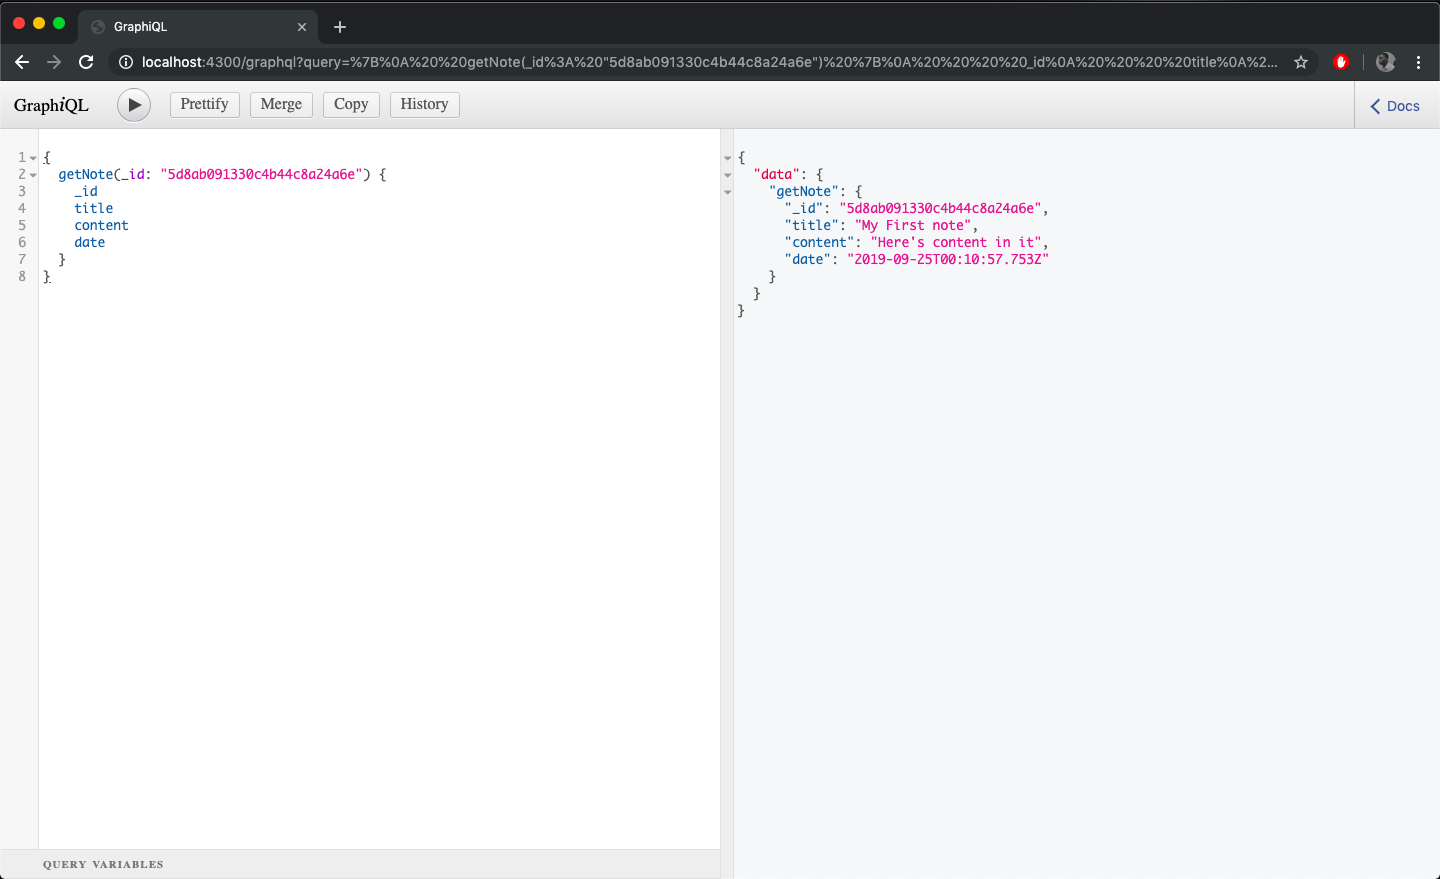
Task: Click the date value "2019-09-25T00:10:57.753Z"
Action: coord(948,259)
